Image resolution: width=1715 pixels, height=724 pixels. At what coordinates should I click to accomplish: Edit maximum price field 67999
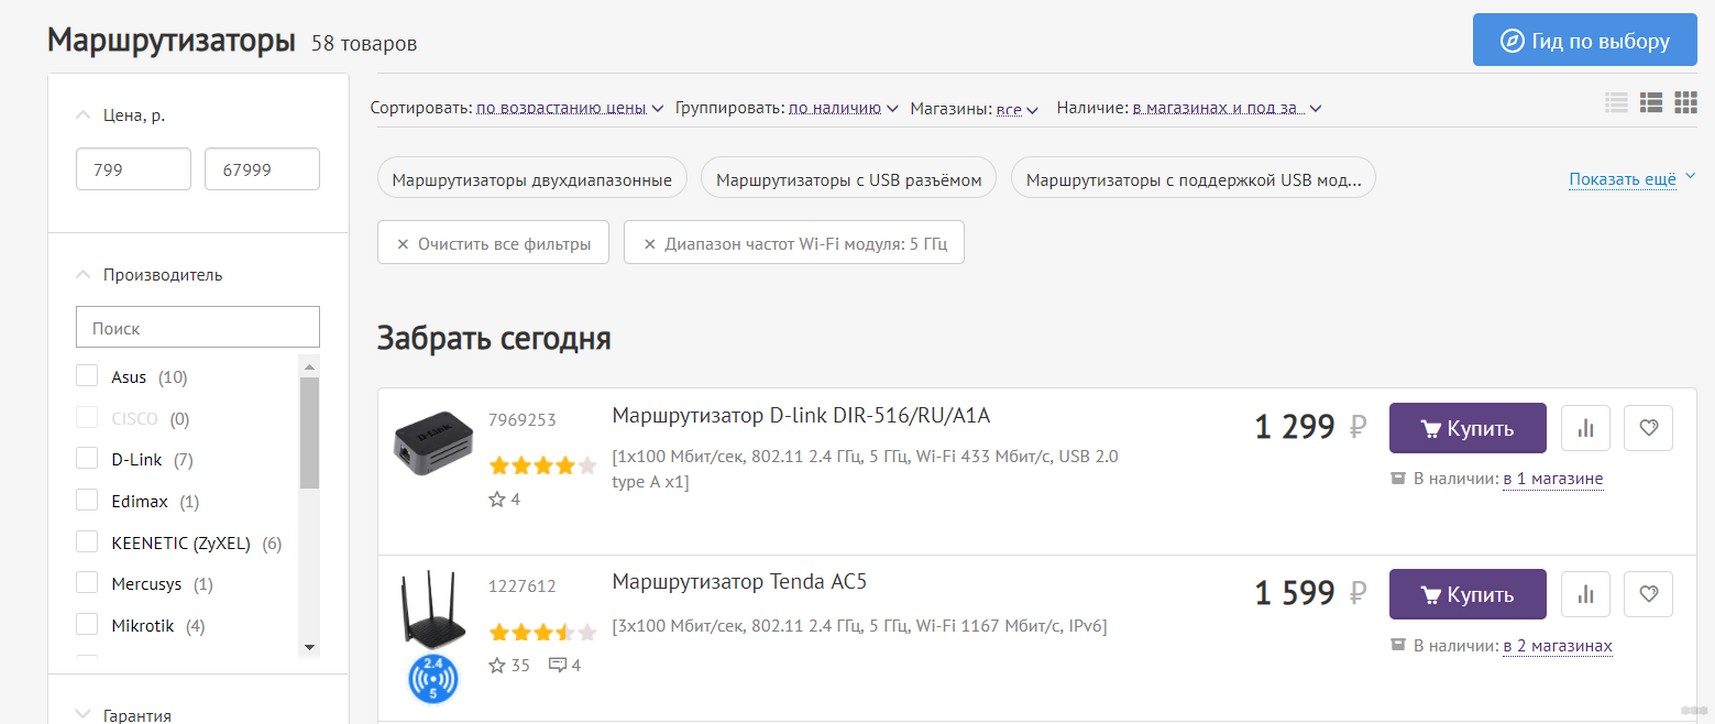[262, 169]
